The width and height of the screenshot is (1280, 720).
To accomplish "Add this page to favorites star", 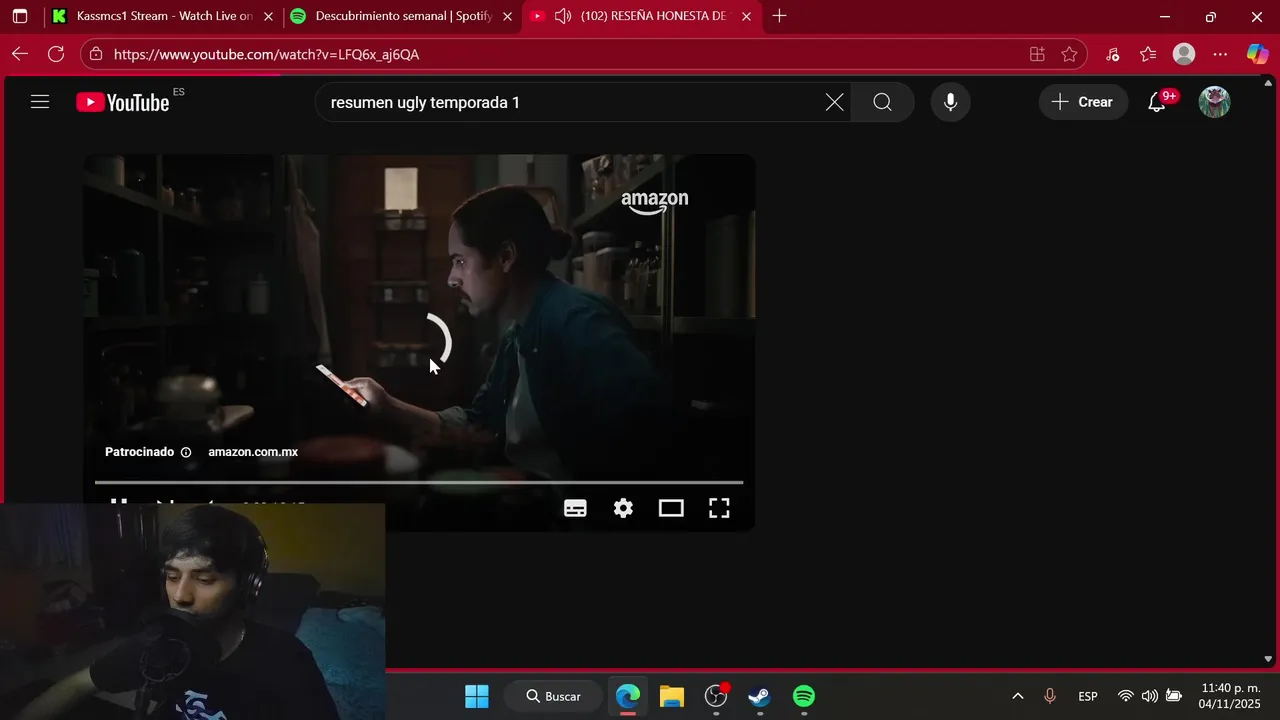I will 1069,54.
